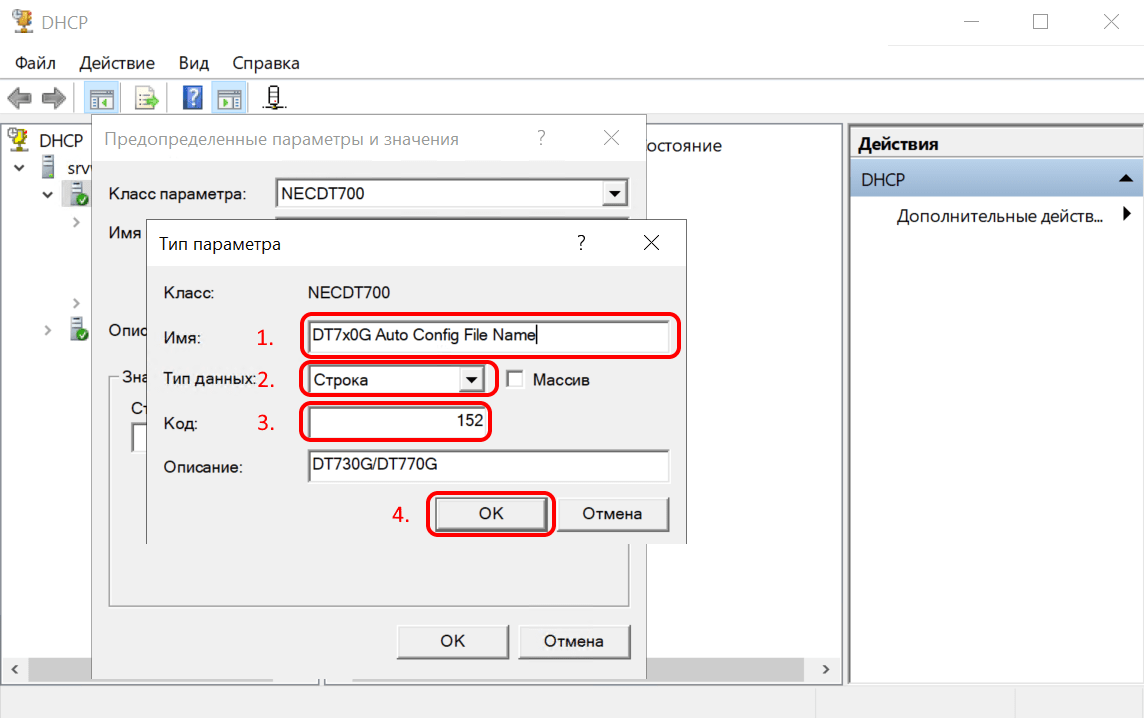Open the Действие menu

[x=117, y=63]
